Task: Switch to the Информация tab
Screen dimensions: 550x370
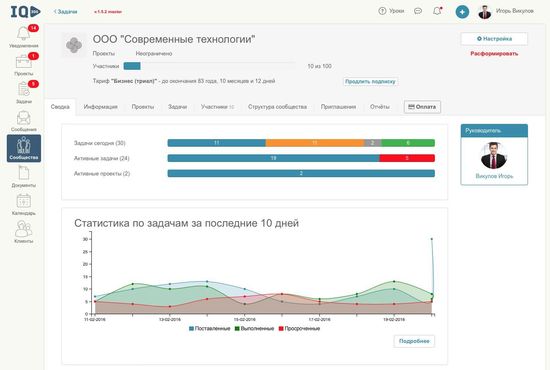Action: click(x=100, y=107)
